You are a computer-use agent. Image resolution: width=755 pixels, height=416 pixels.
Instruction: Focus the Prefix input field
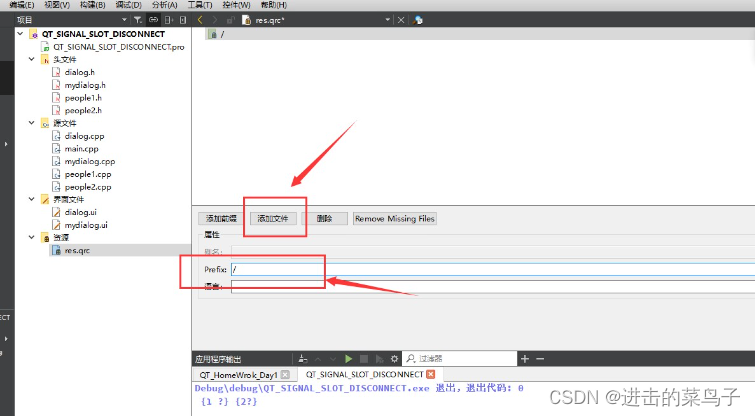(x=493, y=270)
